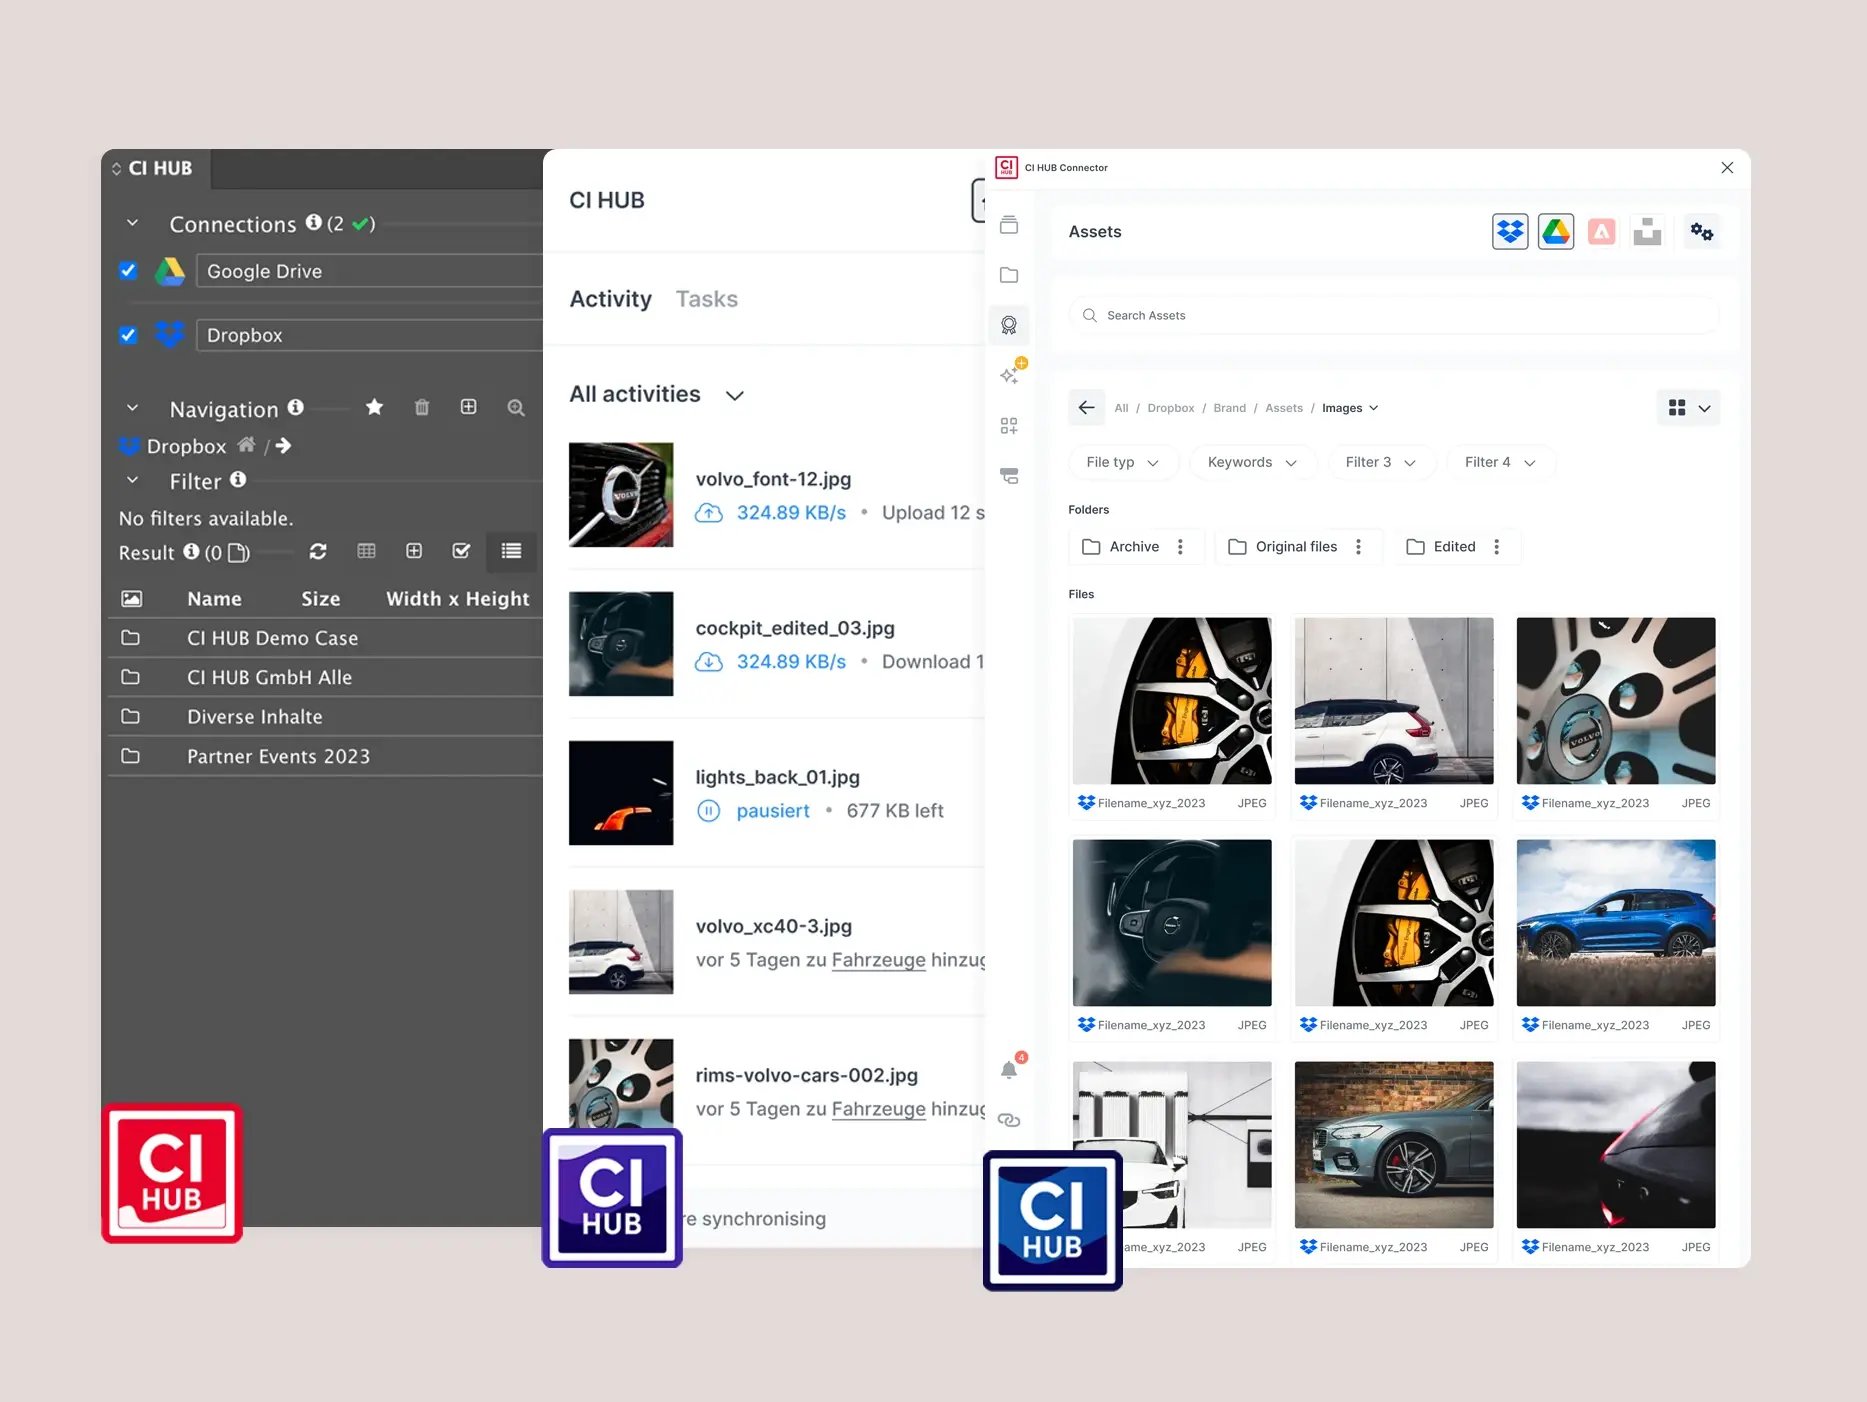Click the forward arrow in Dropbox path
The image size is (1867, 1402).
pyautogui.click(x=284, y=445)
